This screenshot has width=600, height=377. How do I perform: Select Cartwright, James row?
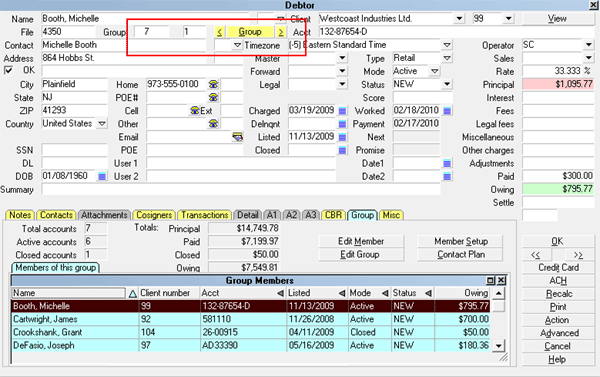click(x=251, y=319)
